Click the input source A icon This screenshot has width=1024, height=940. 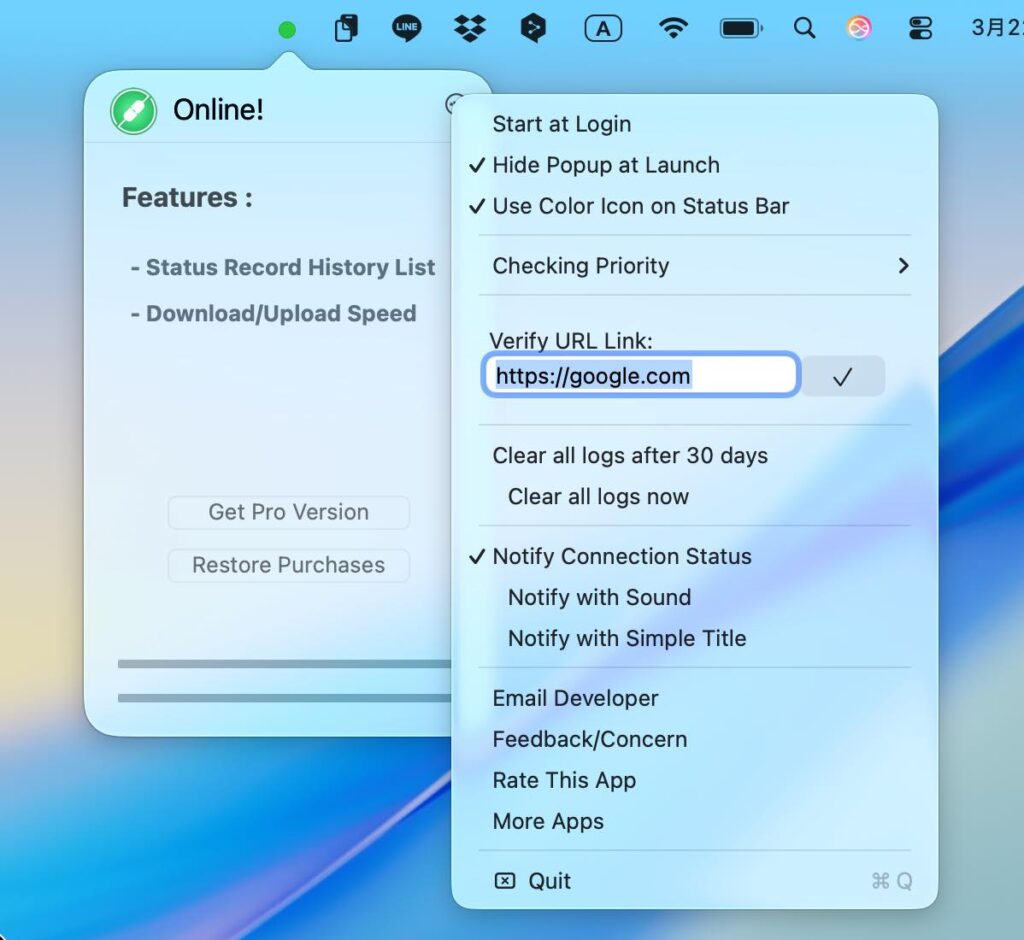coord(603,29)
